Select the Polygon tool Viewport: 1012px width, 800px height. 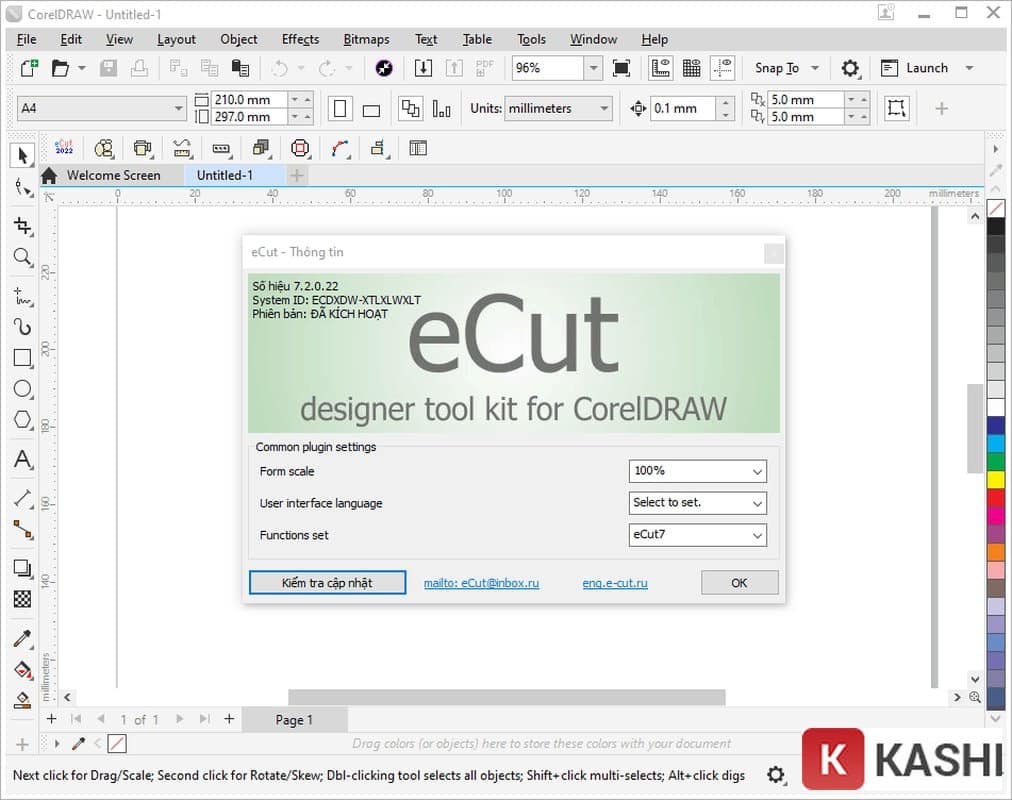22,420
